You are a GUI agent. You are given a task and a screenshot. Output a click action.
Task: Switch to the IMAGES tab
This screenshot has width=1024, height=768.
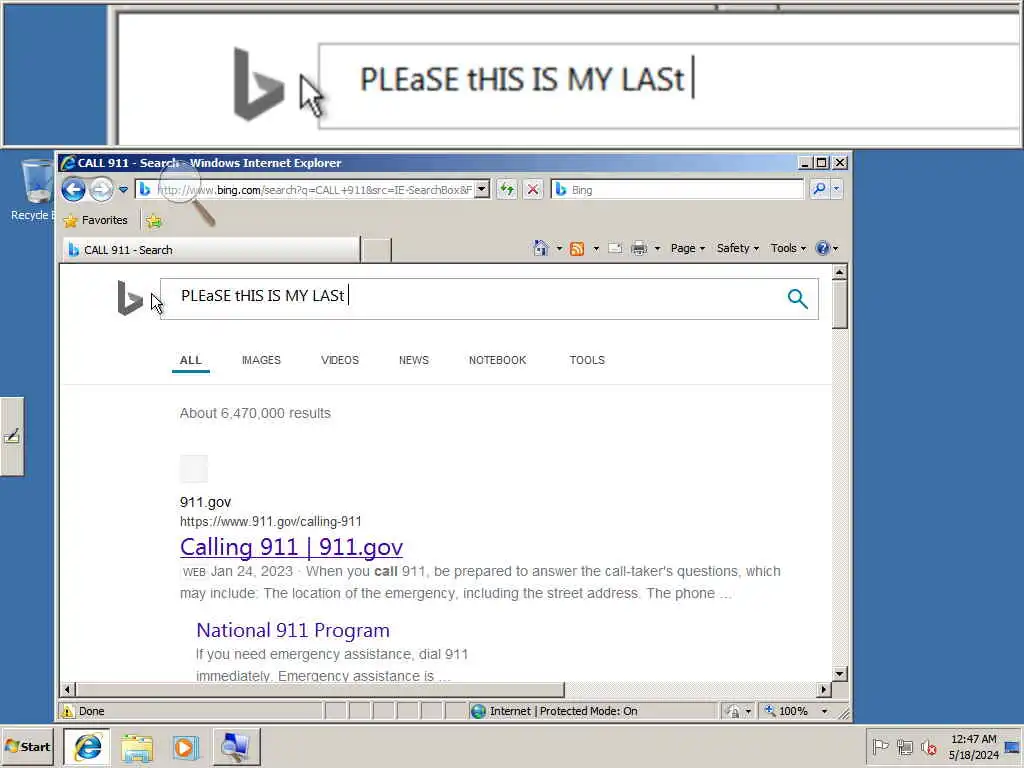click(261, 360)
